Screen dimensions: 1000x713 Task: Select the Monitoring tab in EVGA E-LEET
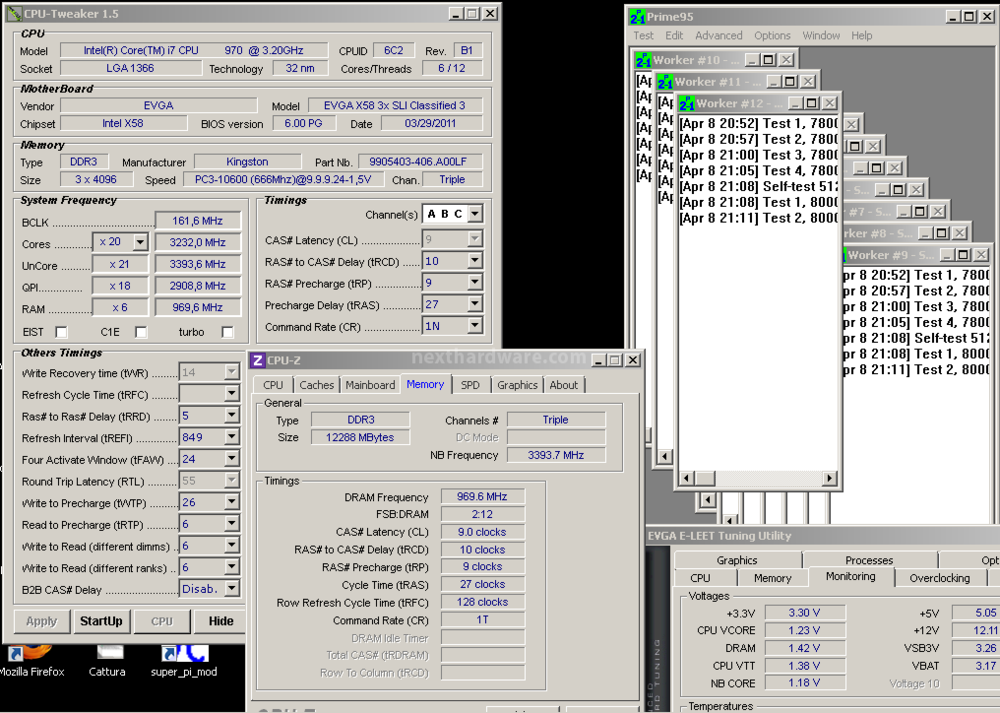tap(851, 577)
